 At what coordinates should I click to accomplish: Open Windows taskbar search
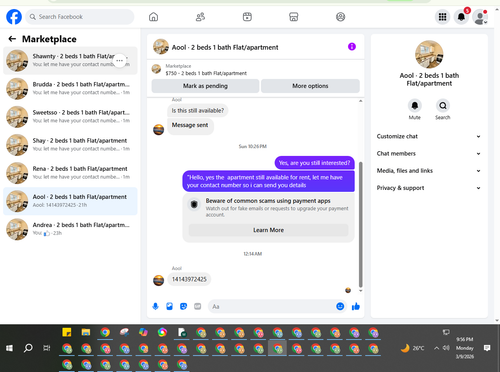28,348
